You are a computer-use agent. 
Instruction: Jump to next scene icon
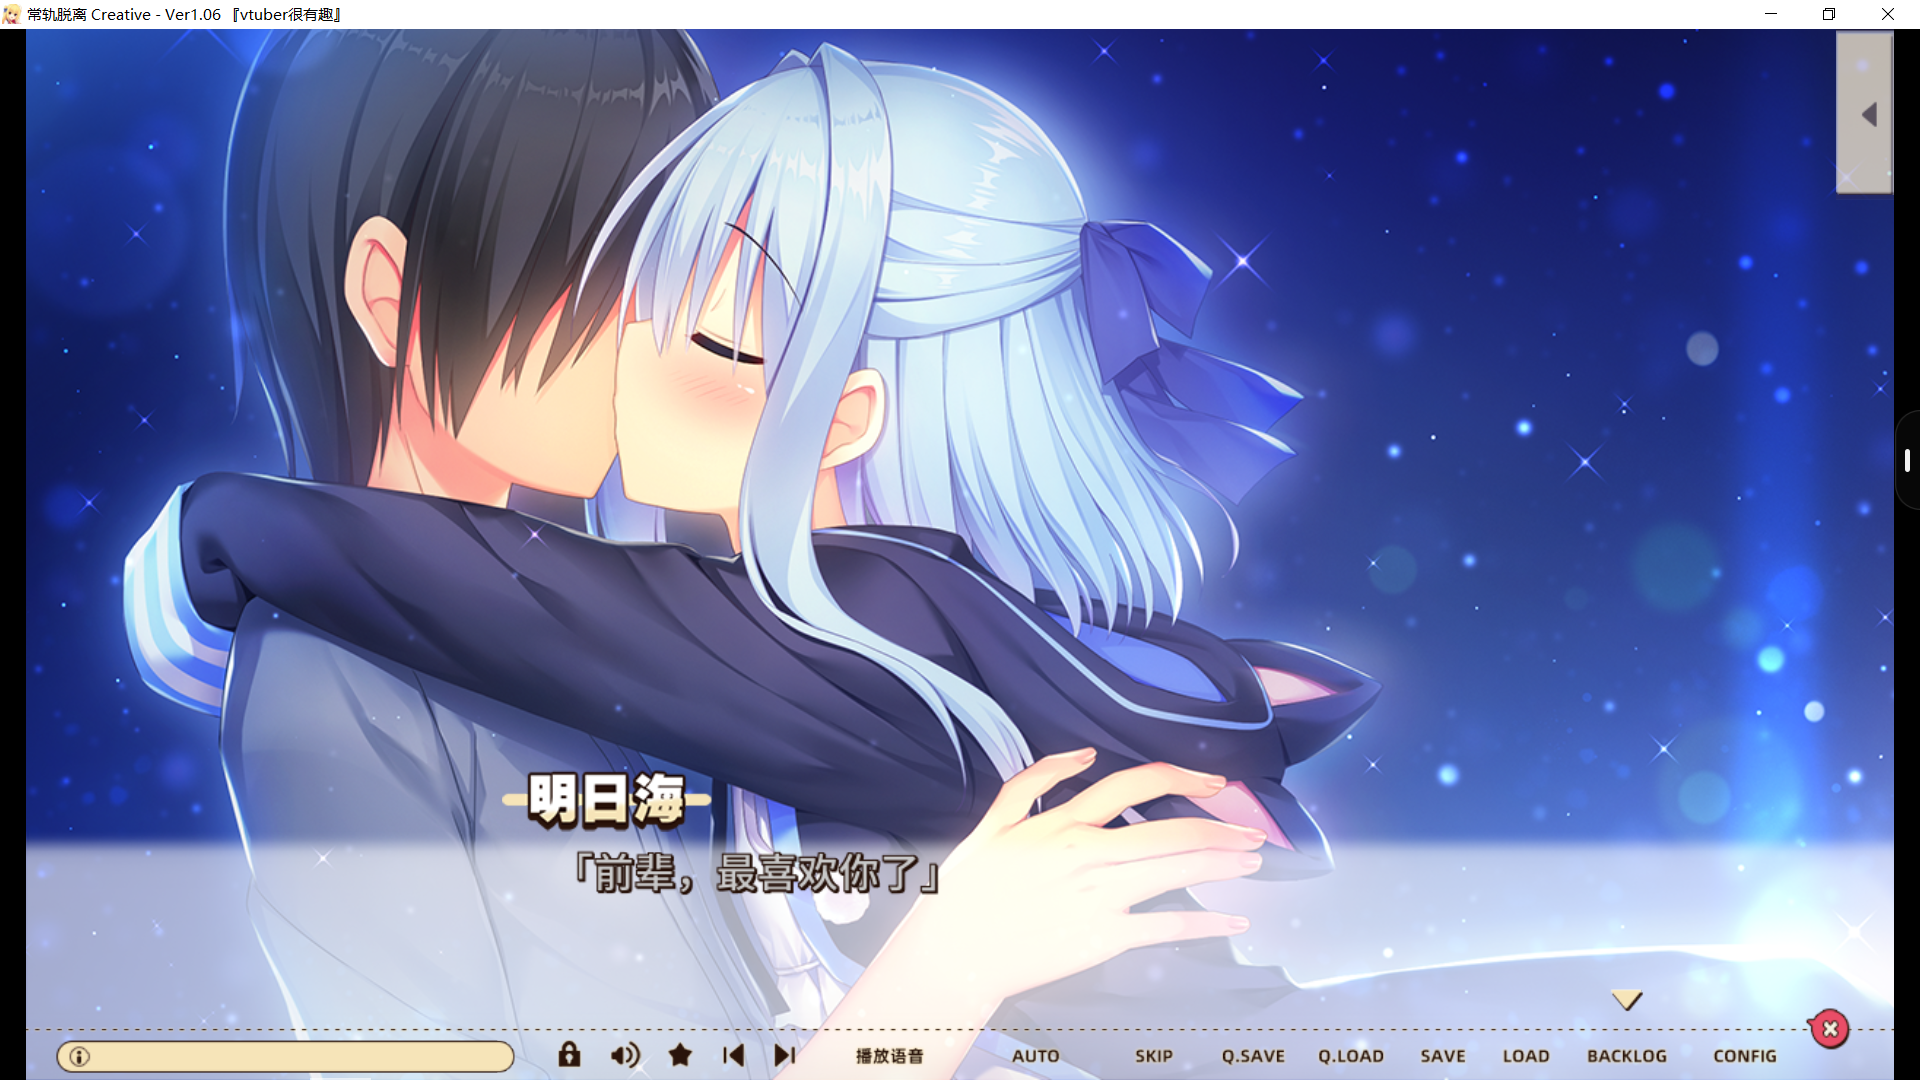785,1055
